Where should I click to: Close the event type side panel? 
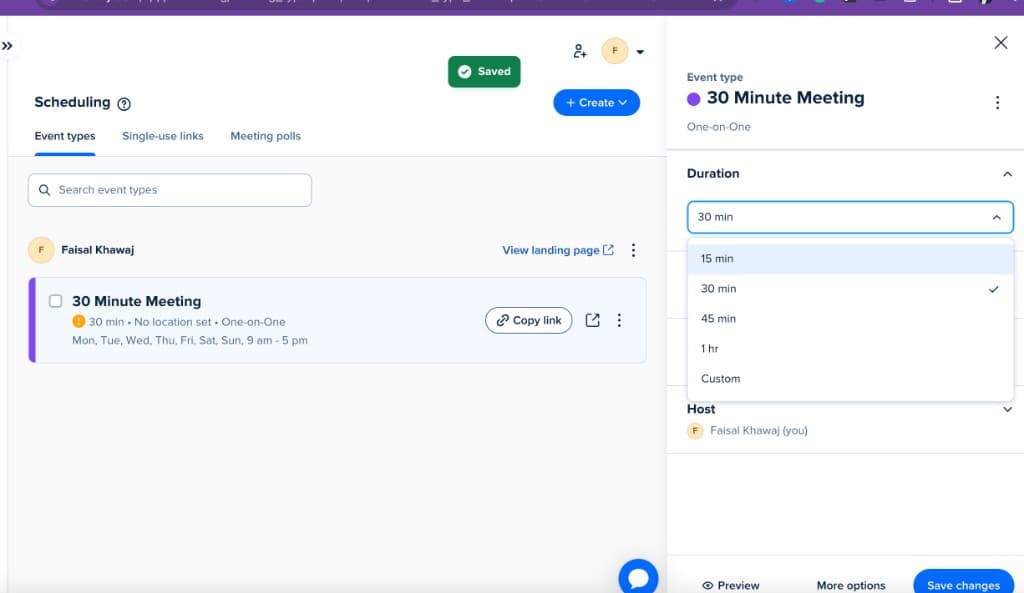[x=1000, y=43]
